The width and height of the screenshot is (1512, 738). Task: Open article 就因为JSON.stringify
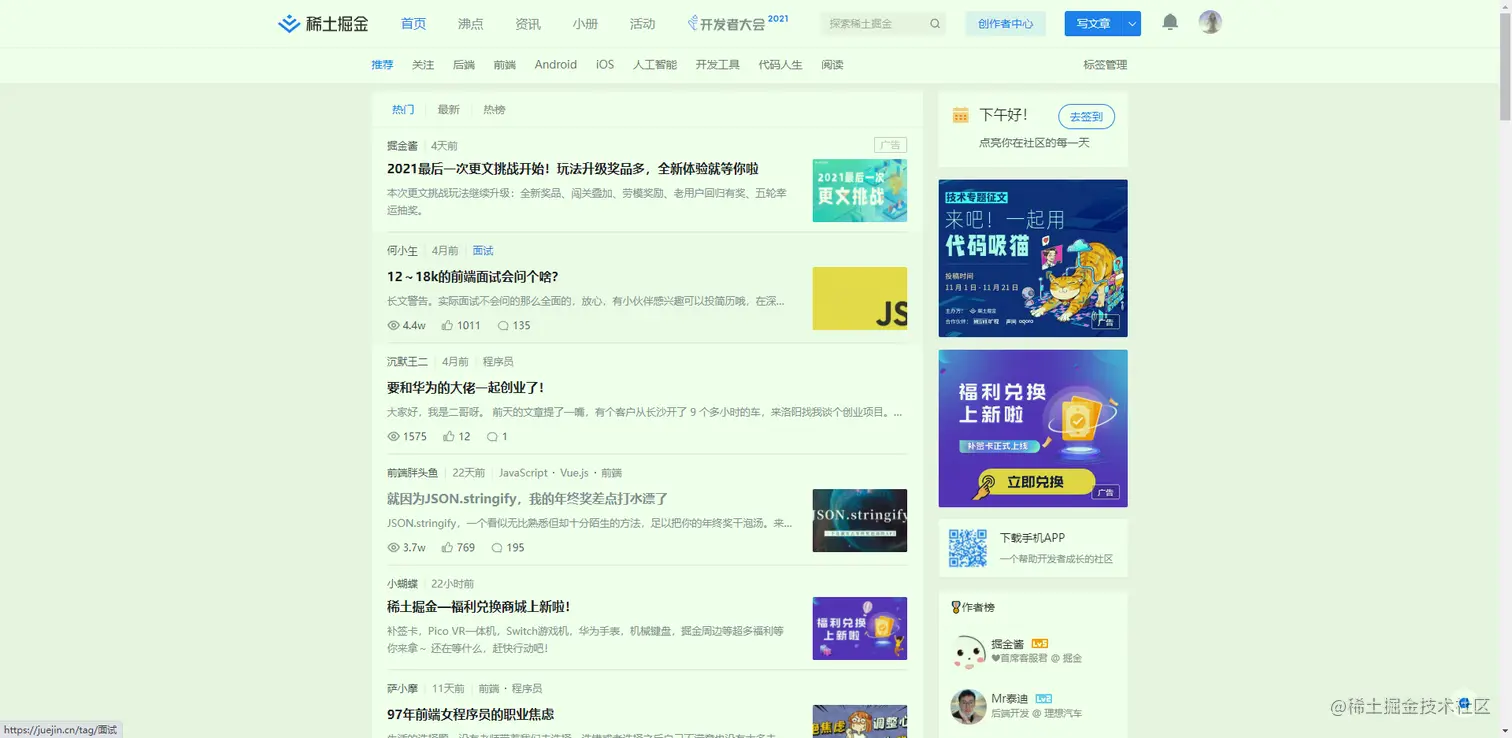528,499
